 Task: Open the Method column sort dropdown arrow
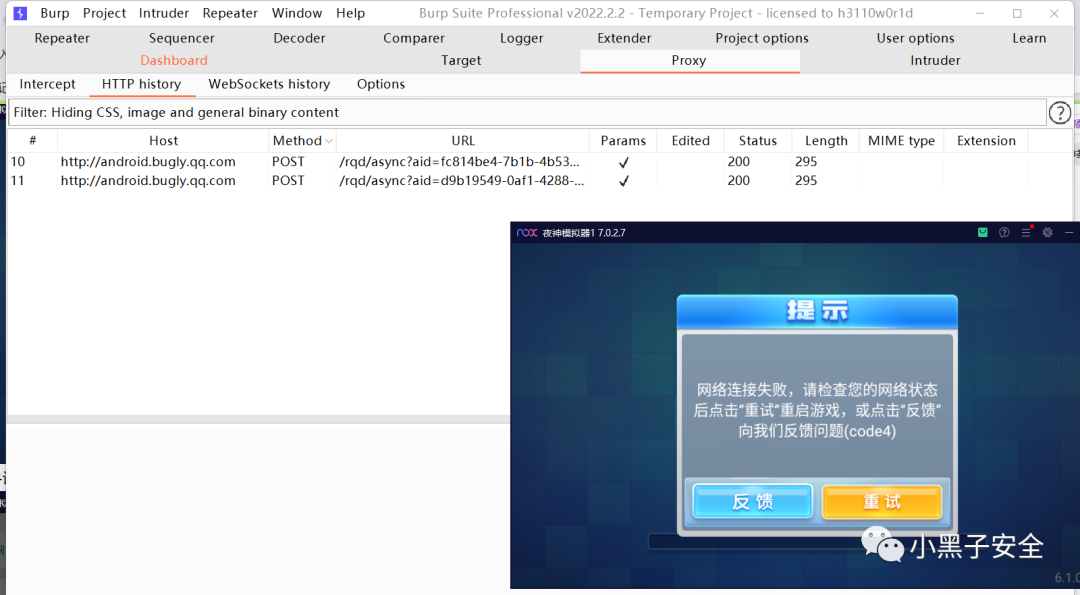pos(329,141)
